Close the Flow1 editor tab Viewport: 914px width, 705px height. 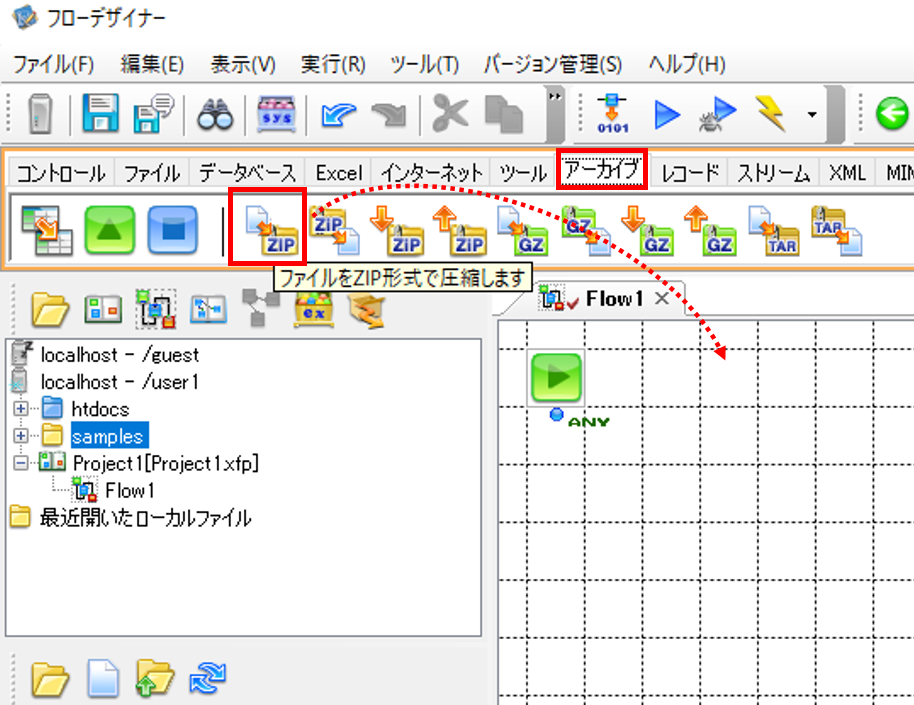pyautogui.click(x=662, y=299)
